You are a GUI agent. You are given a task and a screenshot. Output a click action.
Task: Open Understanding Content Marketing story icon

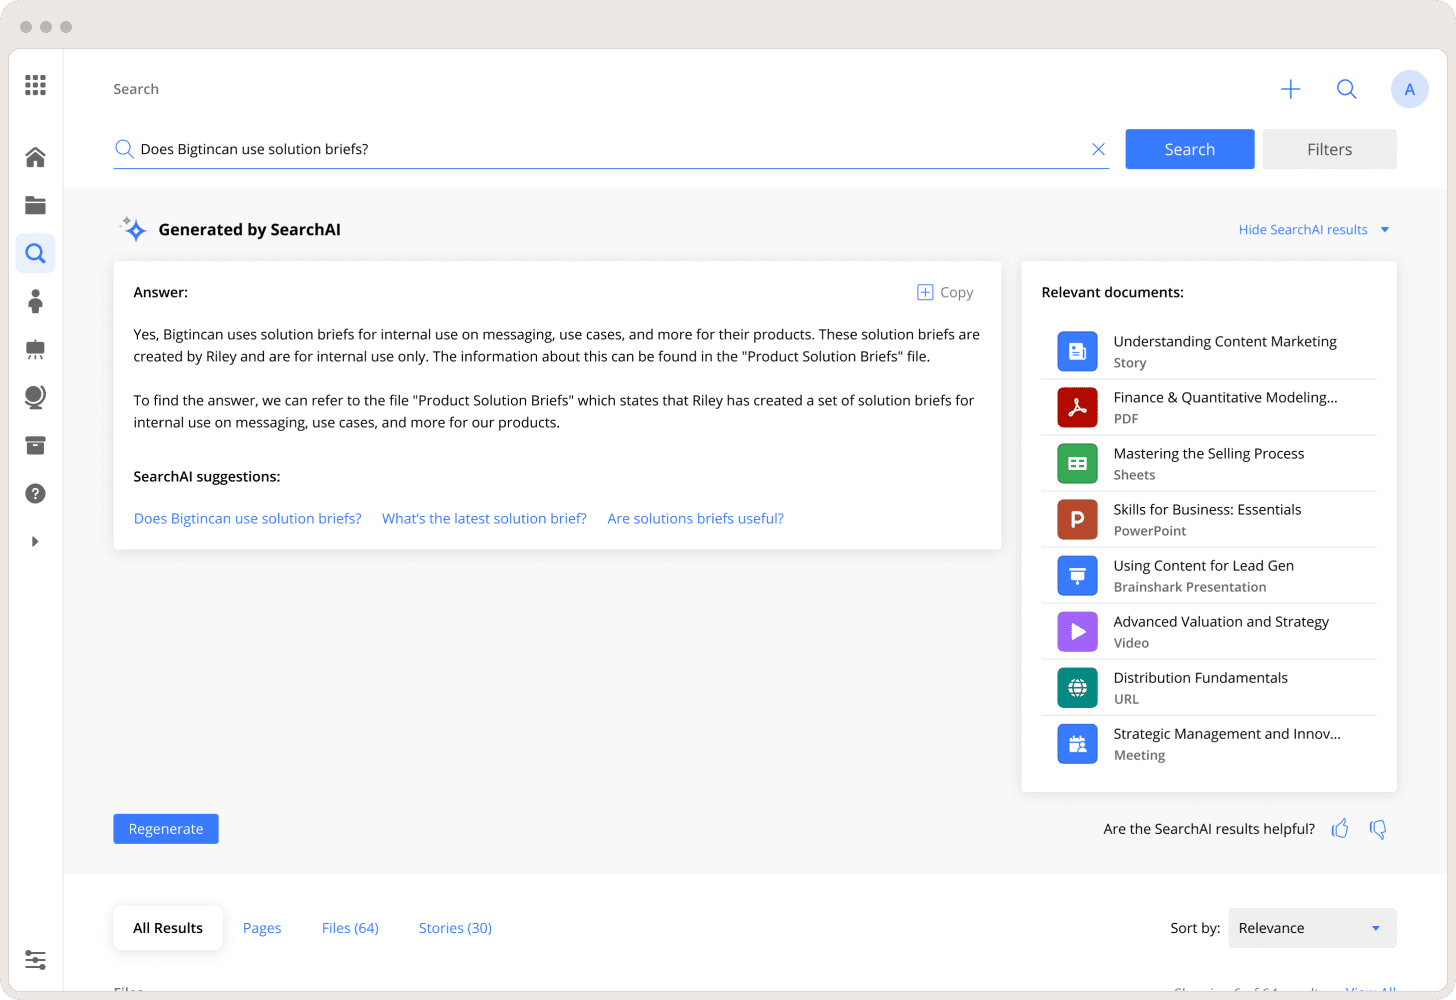(x=1077, y=351)
